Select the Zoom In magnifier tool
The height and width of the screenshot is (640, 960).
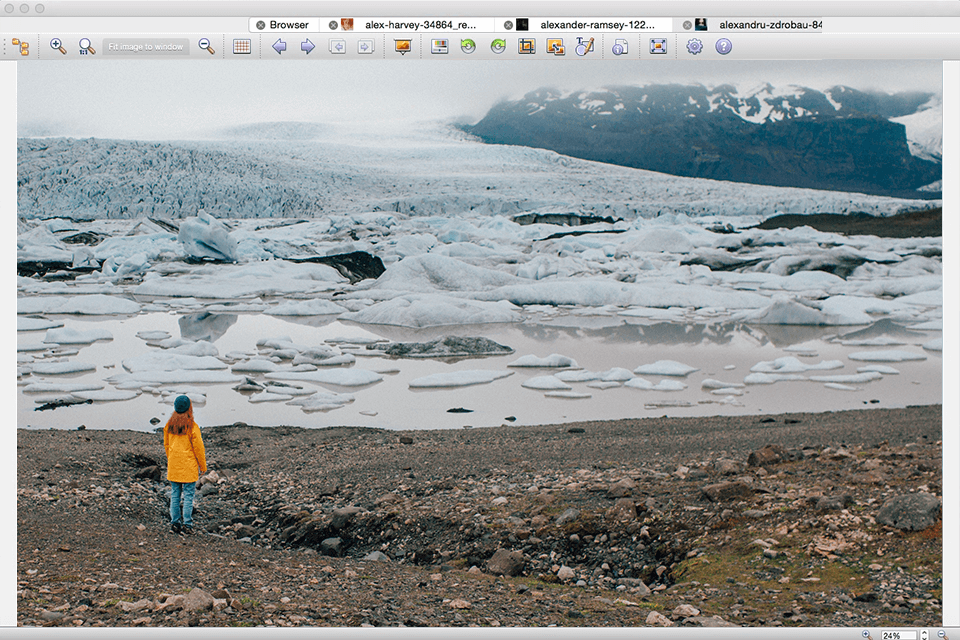[x=55, y=46]
